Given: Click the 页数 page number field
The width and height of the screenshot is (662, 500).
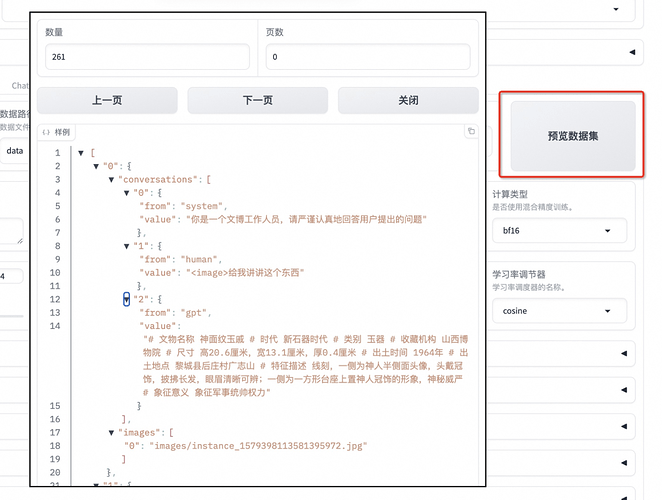Looking at the screenshot, I should 370,57.
